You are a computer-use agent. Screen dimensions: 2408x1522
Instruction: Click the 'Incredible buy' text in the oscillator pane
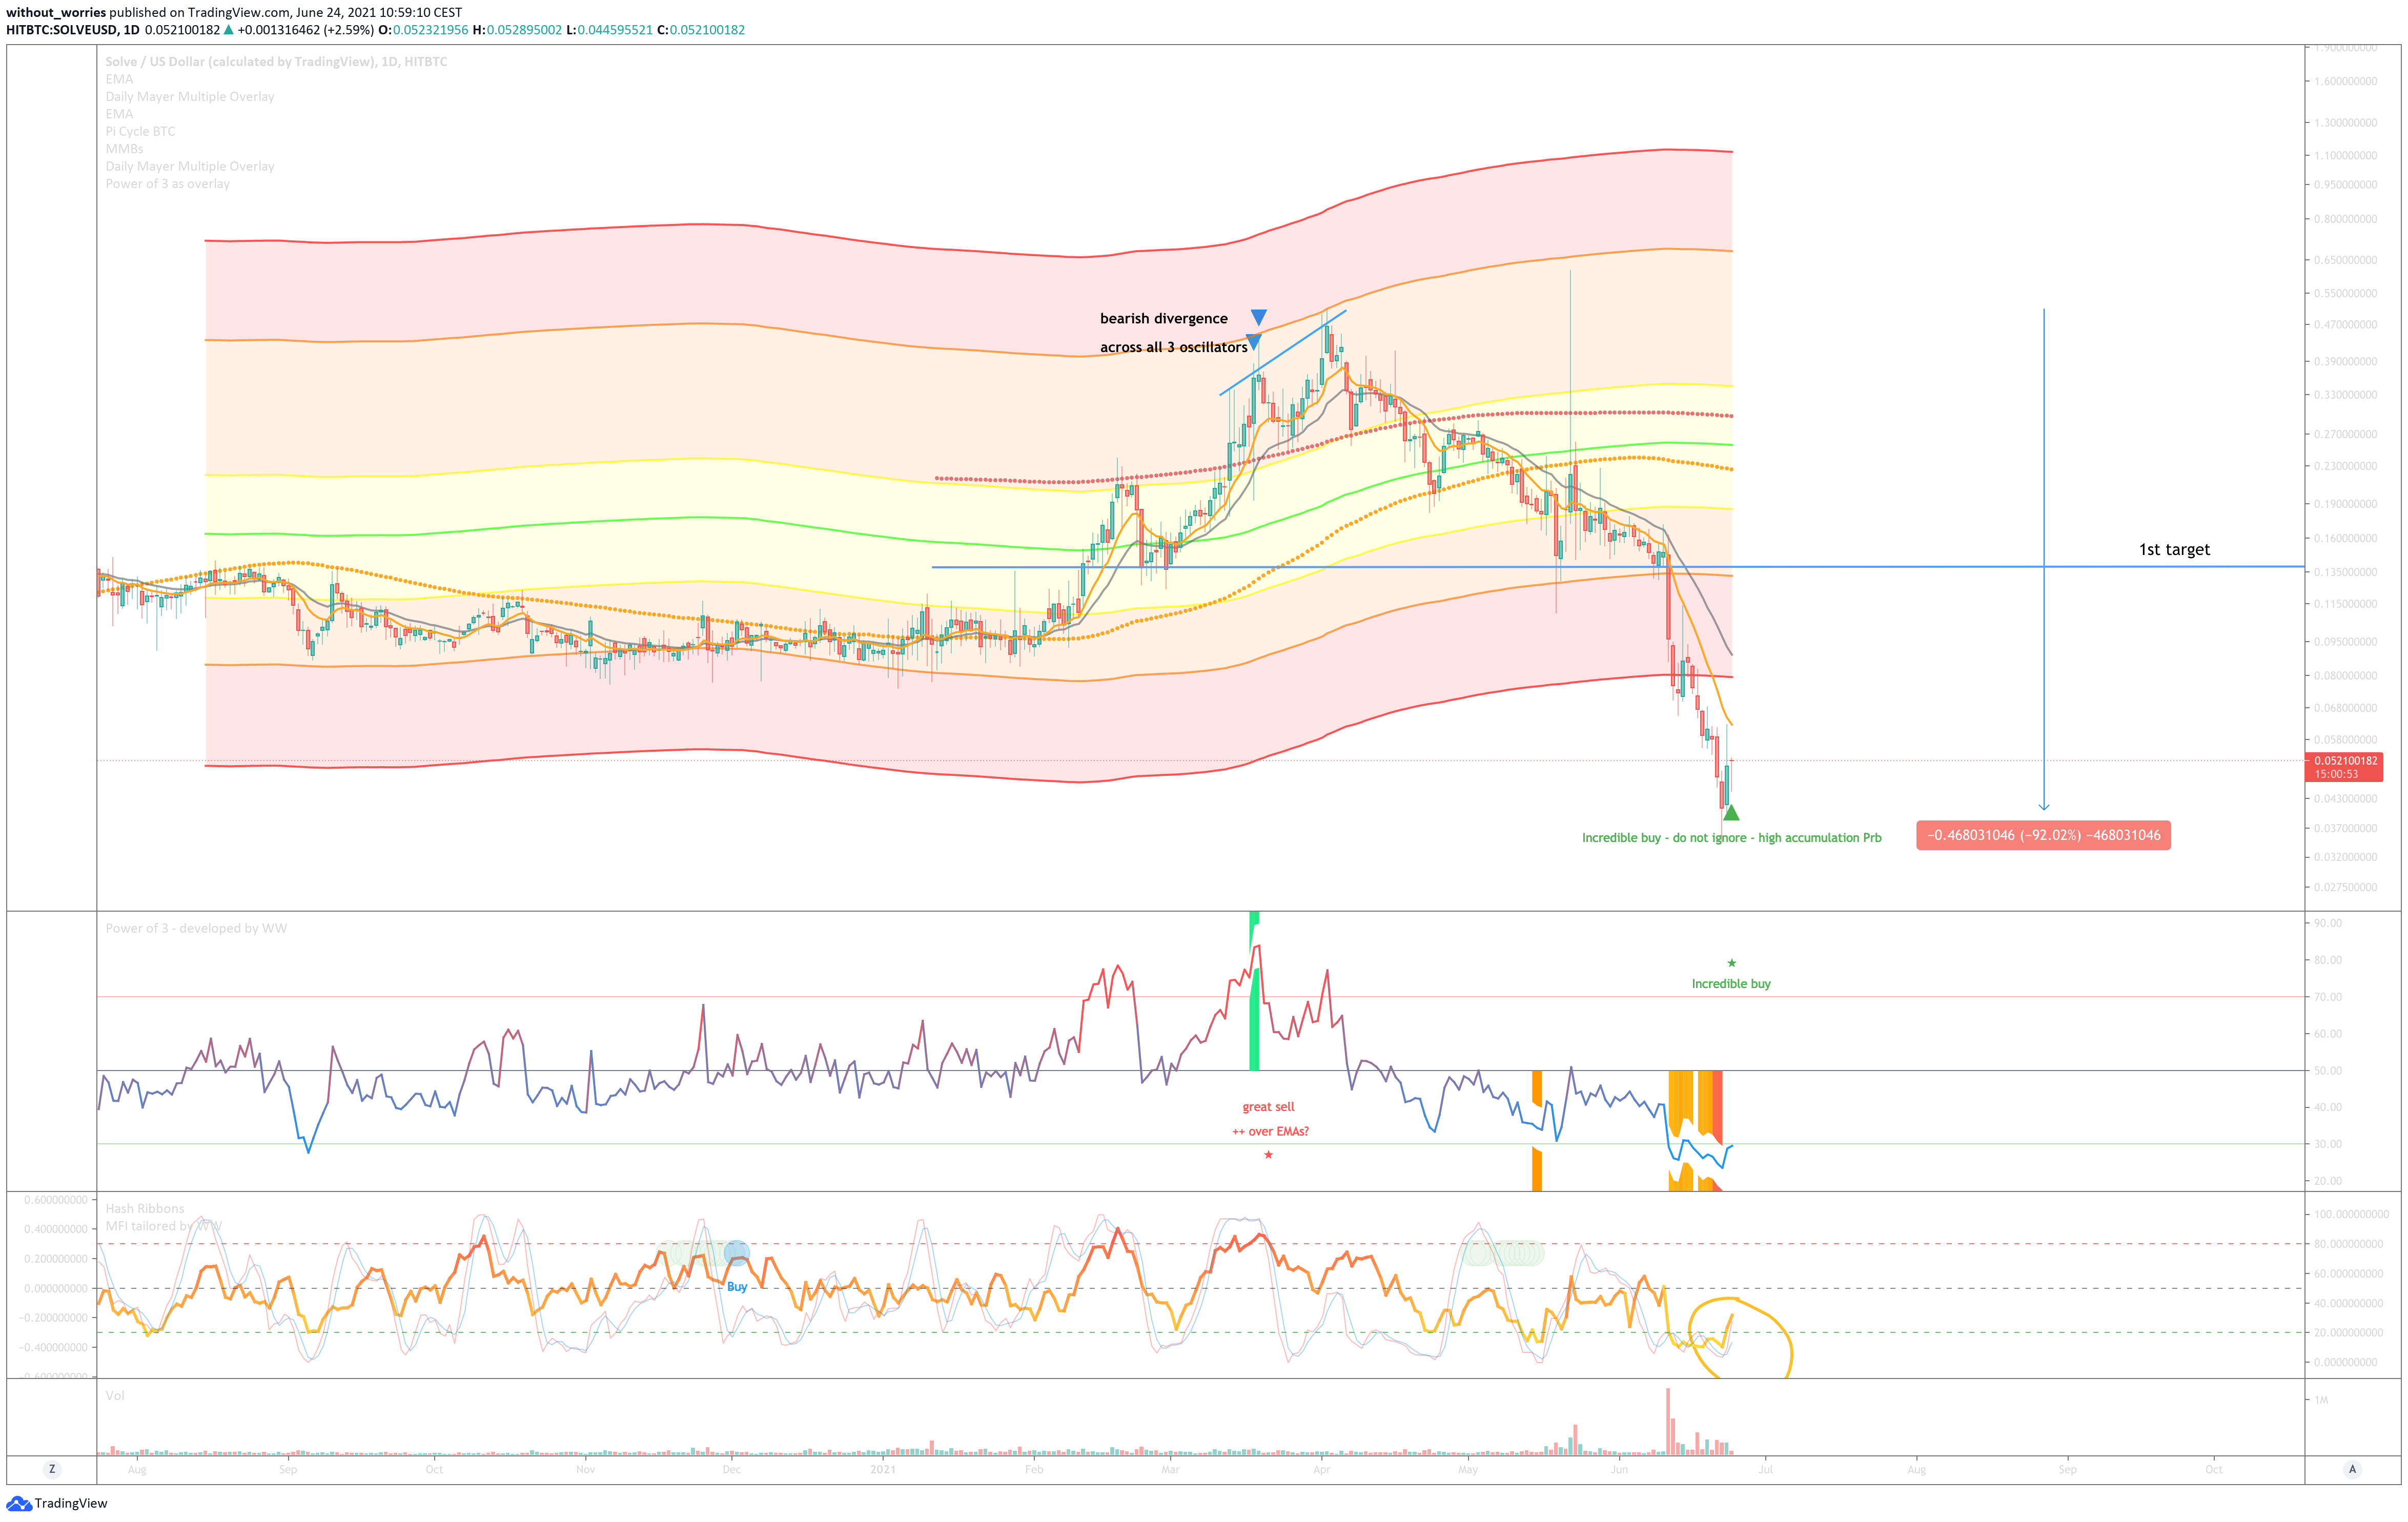(1731, 984)
